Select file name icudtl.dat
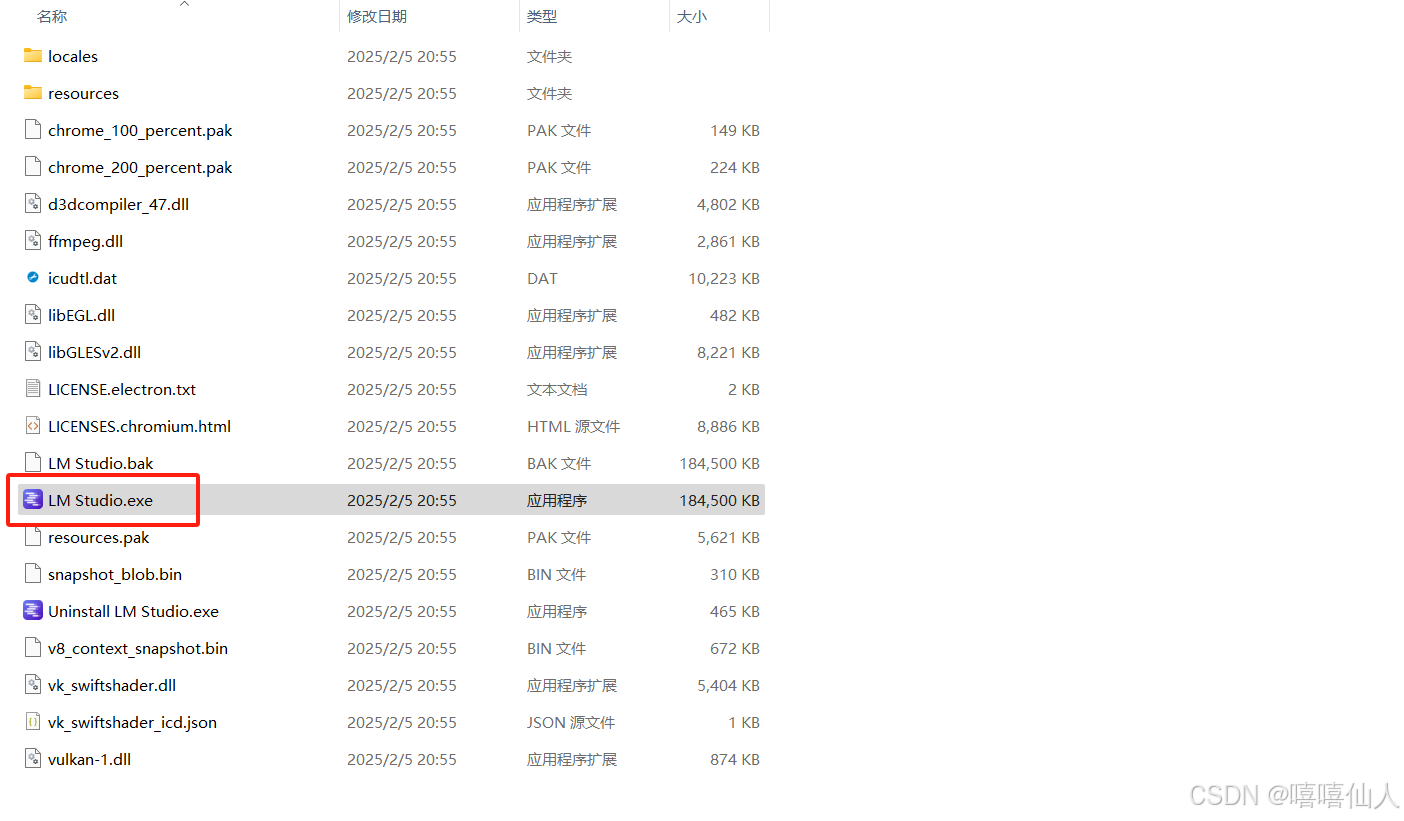 [x=82, y=279]
